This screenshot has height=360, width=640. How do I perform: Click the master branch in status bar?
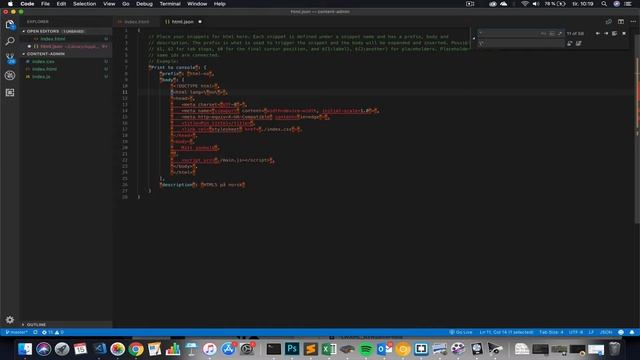click(x=17, y=332)
